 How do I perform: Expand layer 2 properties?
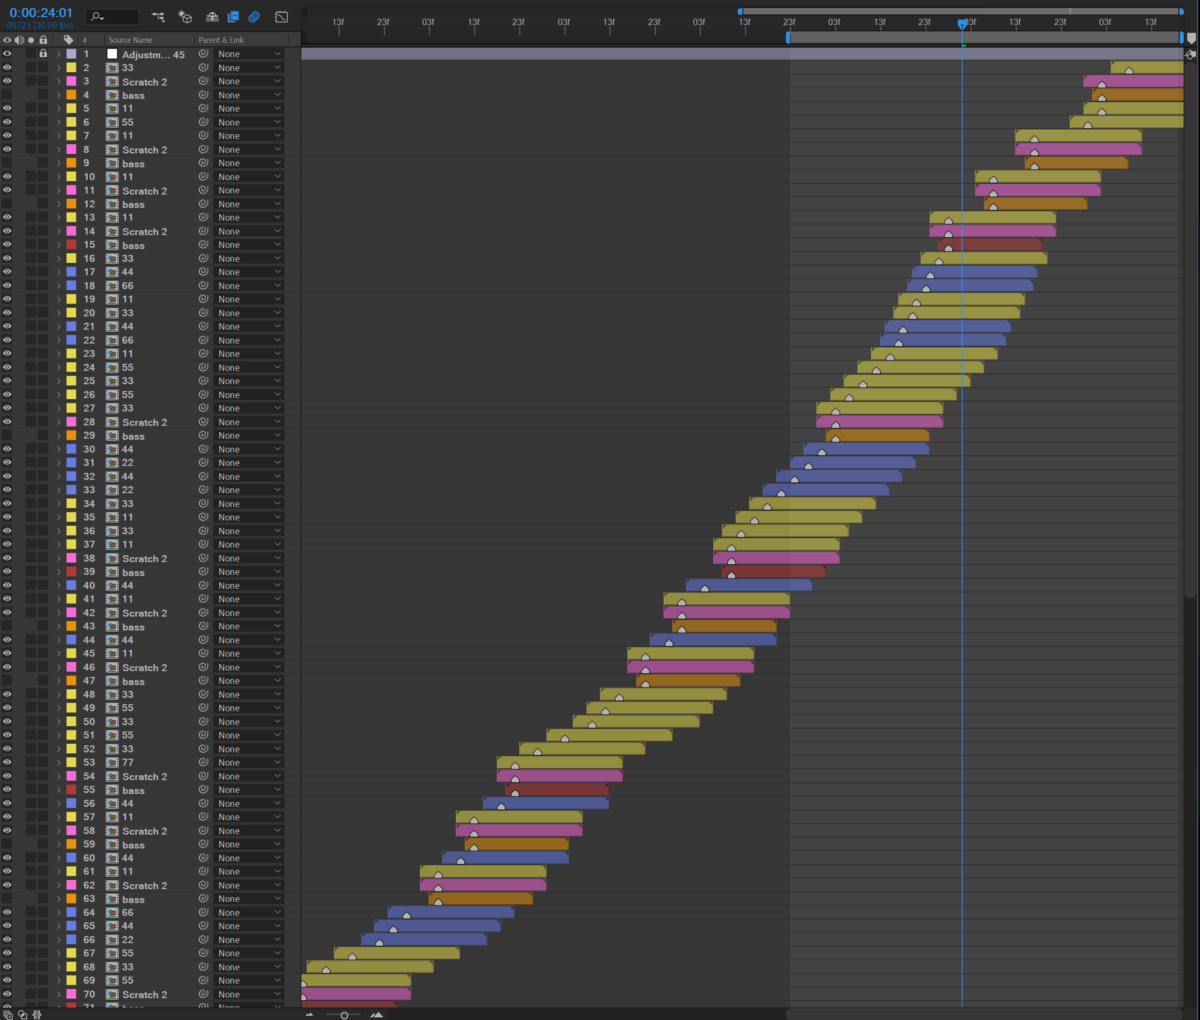pyautogui.click(x=59, y=68)
